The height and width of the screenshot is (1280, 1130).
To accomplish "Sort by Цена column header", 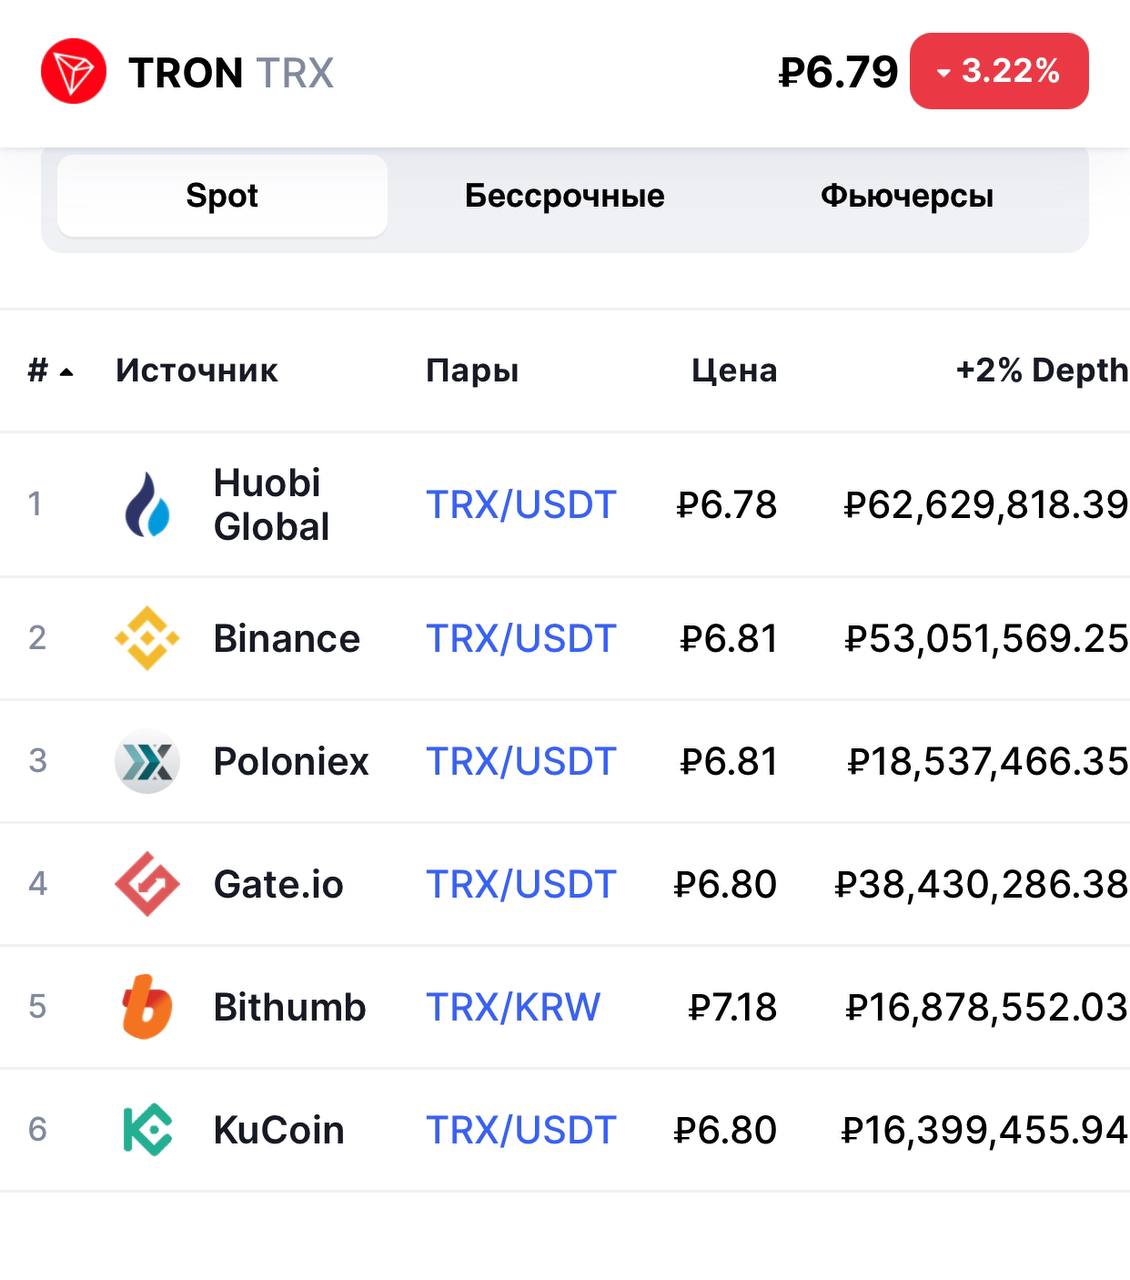I will tap(734, 370).
